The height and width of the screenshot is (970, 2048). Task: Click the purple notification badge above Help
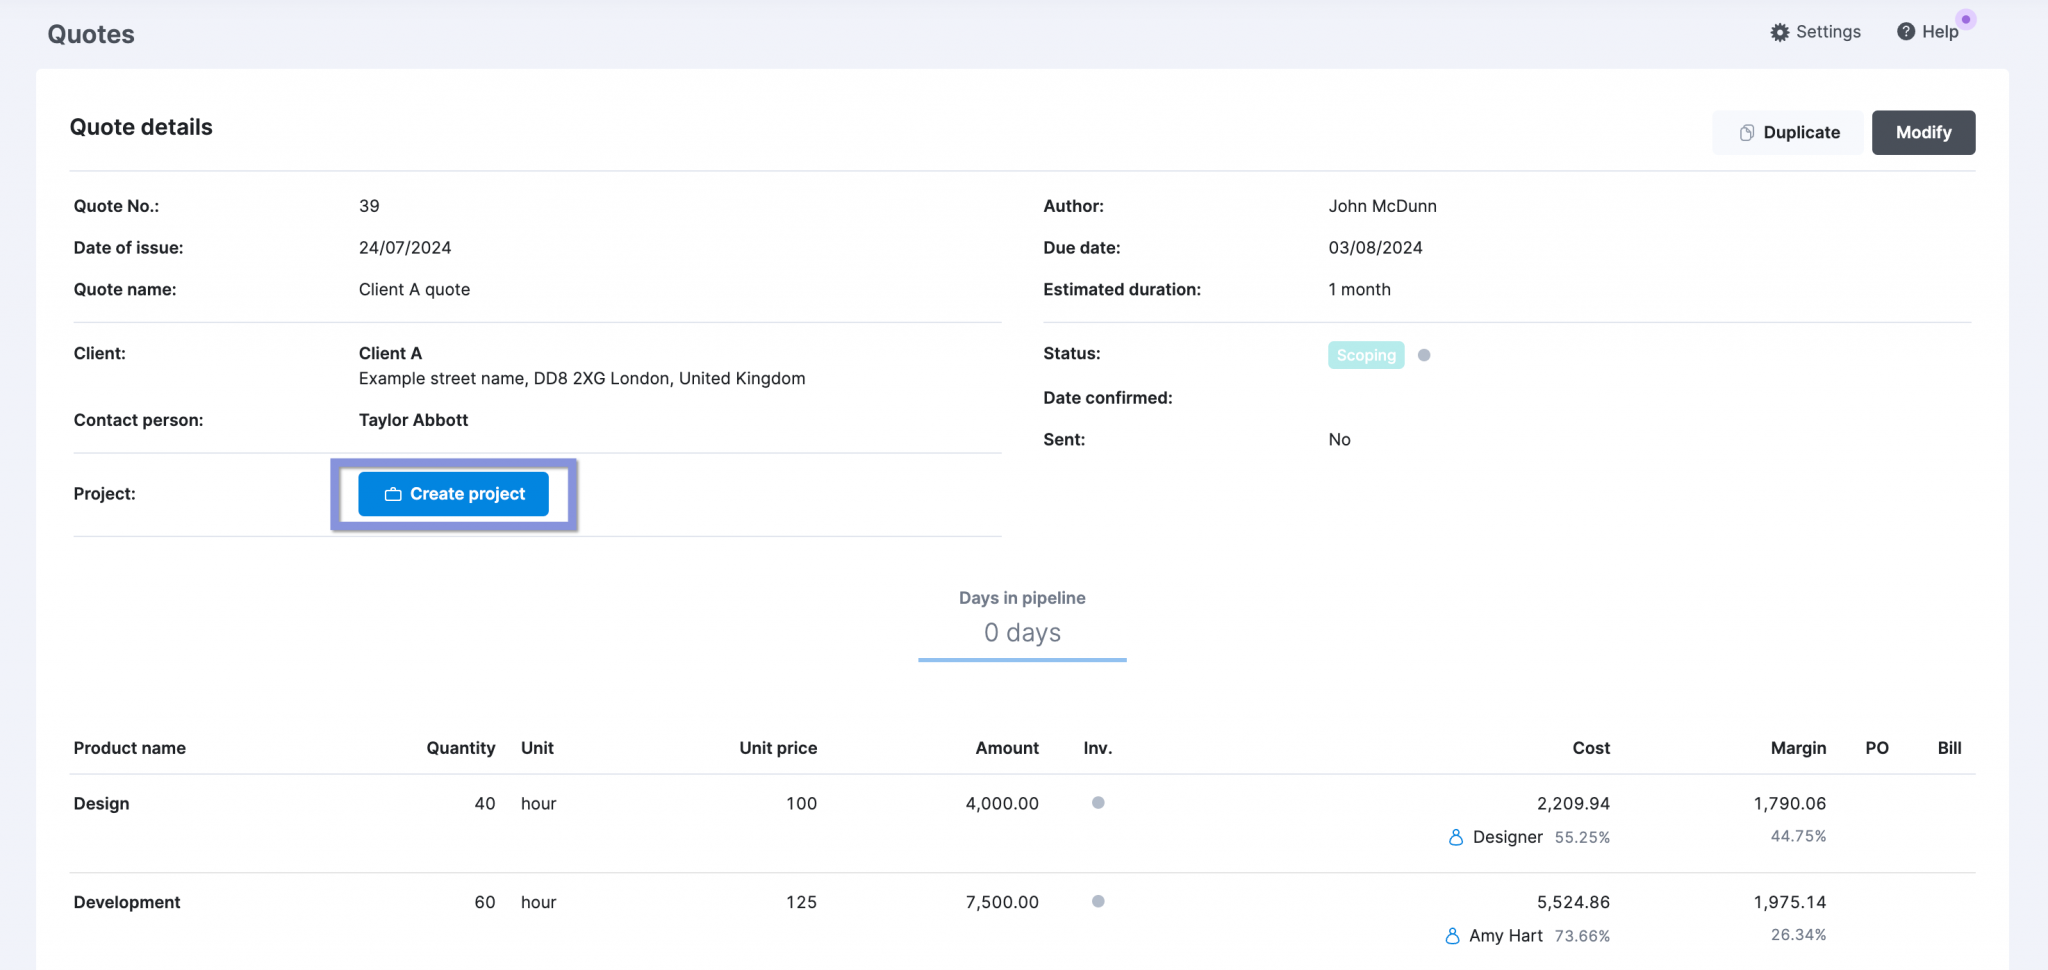pyautogui.click(x=1965, y=18)
